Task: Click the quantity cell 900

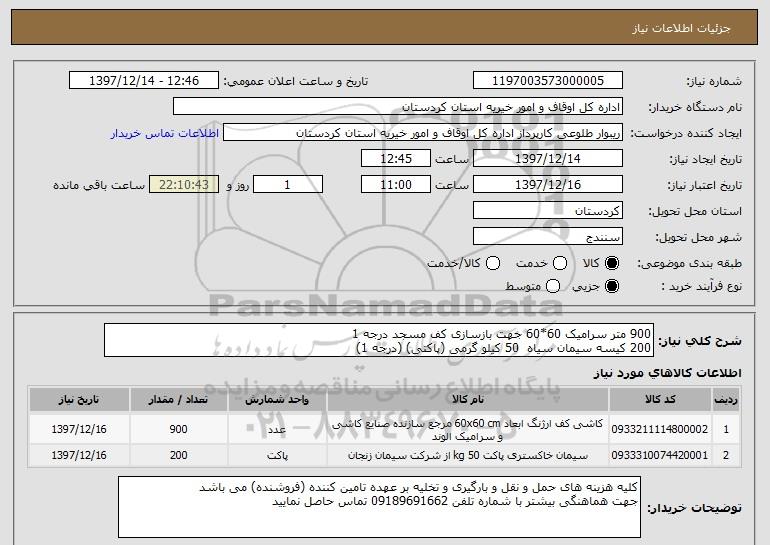Action: [178, 429]
